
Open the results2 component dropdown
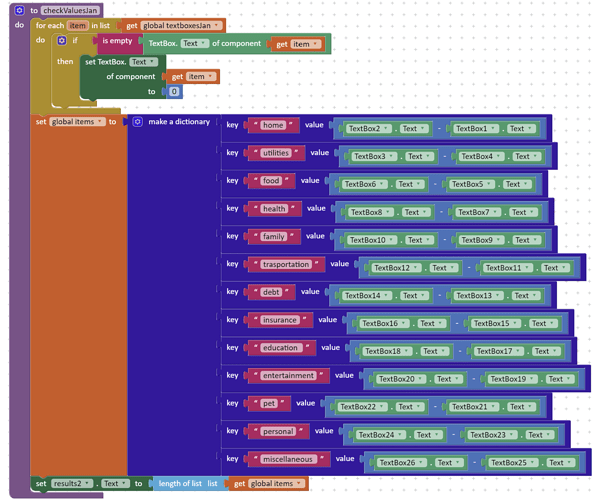click(x=87, y=483)
